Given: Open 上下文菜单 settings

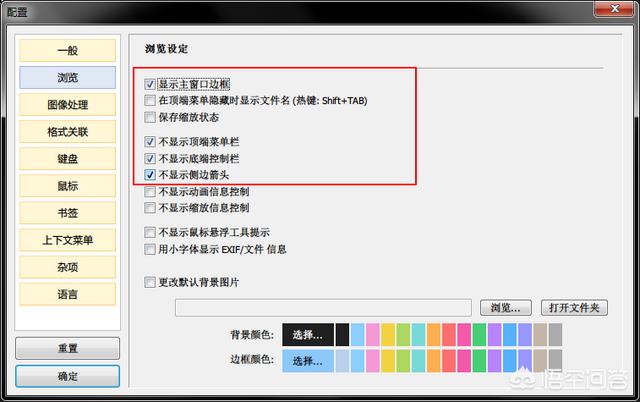Looking at the screenshot, I should pos(67,240).
